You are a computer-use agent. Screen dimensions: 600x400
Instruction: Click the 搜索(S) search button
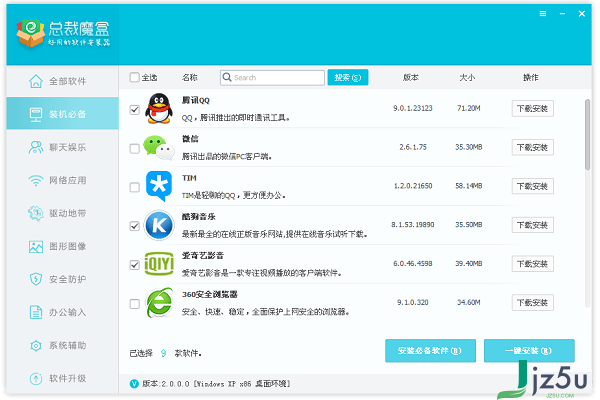(348, 77)
